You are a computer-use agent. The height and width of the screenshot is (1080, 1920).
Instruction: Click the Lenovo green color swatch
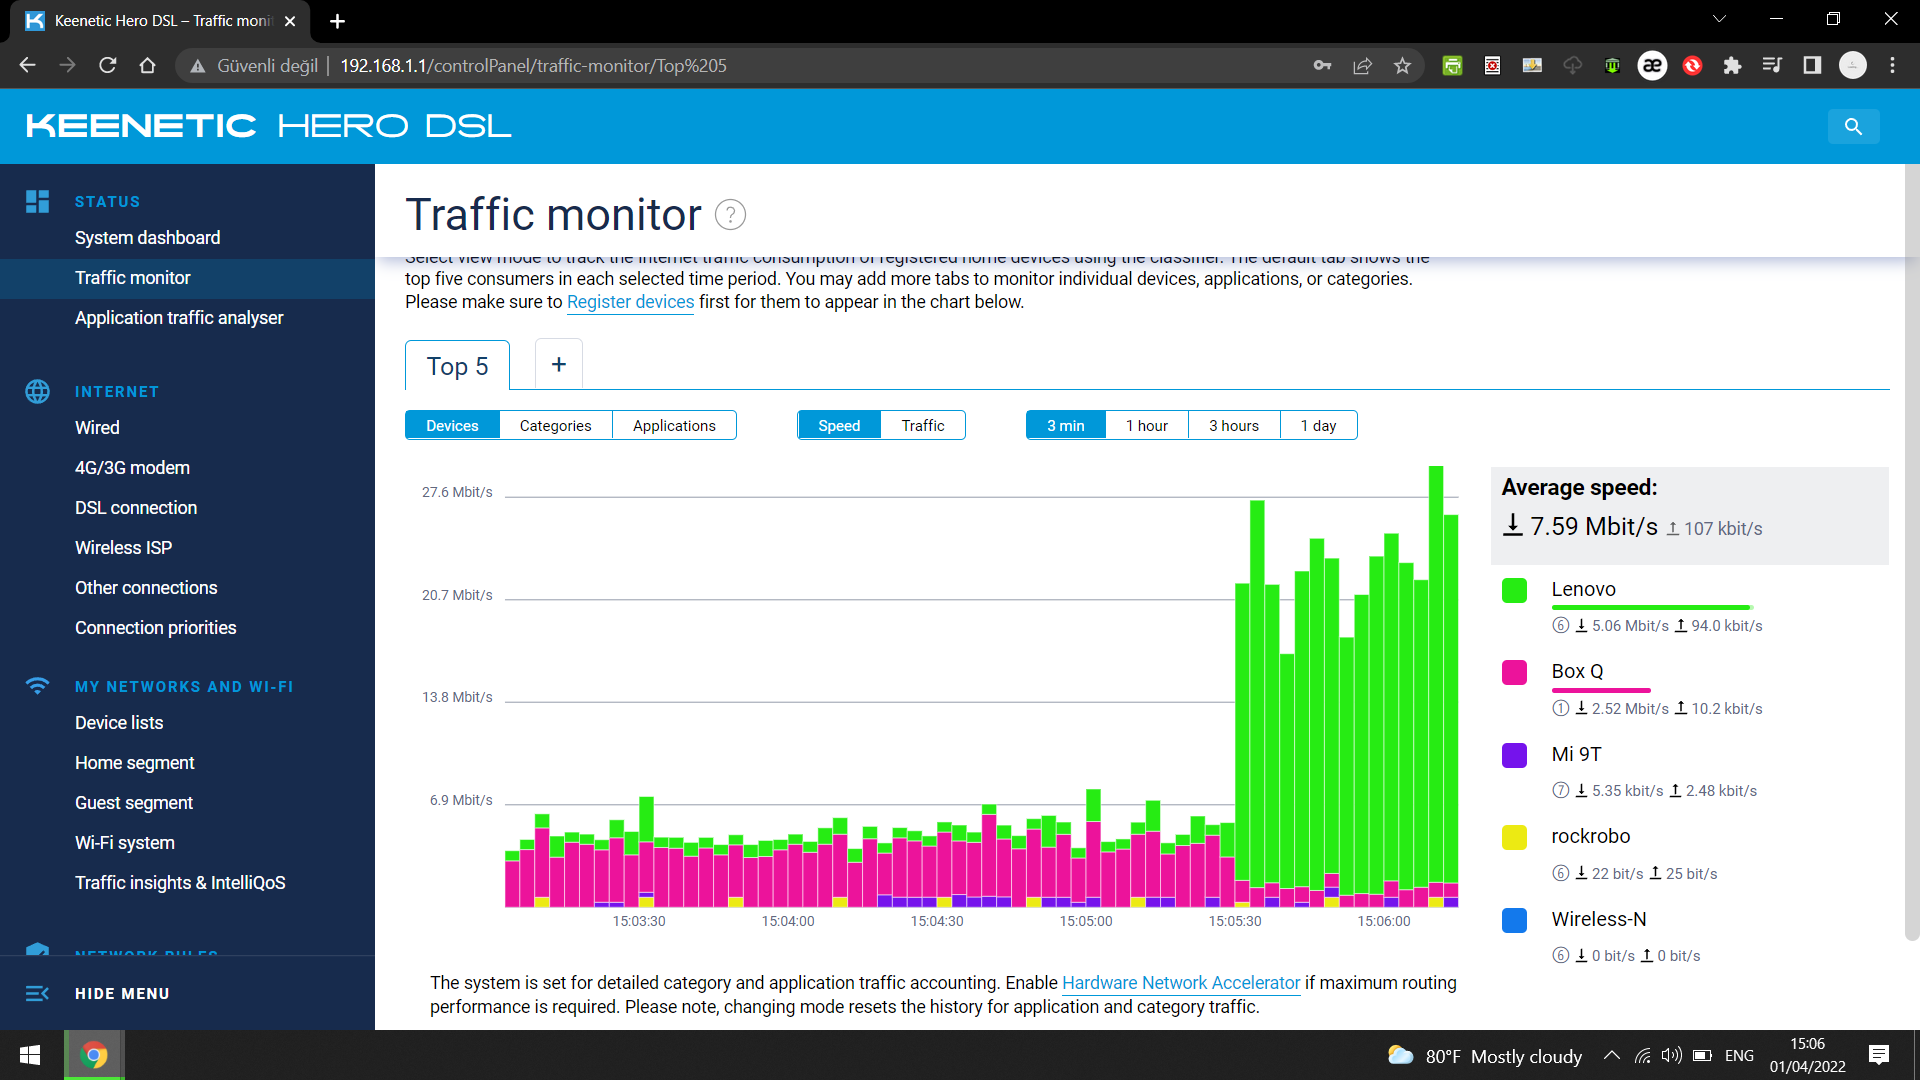tap(1514, 590)
